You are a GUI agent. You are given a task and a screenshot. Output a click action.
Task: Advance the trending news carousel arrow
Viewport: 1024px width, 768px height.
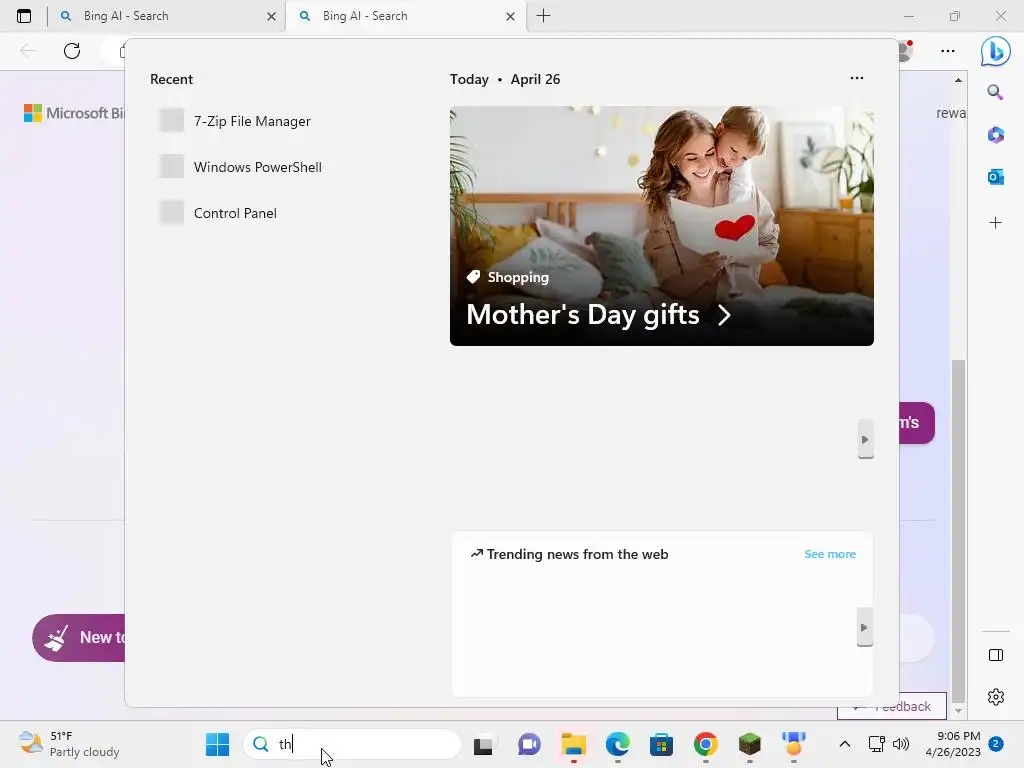[x=864, y=628]
